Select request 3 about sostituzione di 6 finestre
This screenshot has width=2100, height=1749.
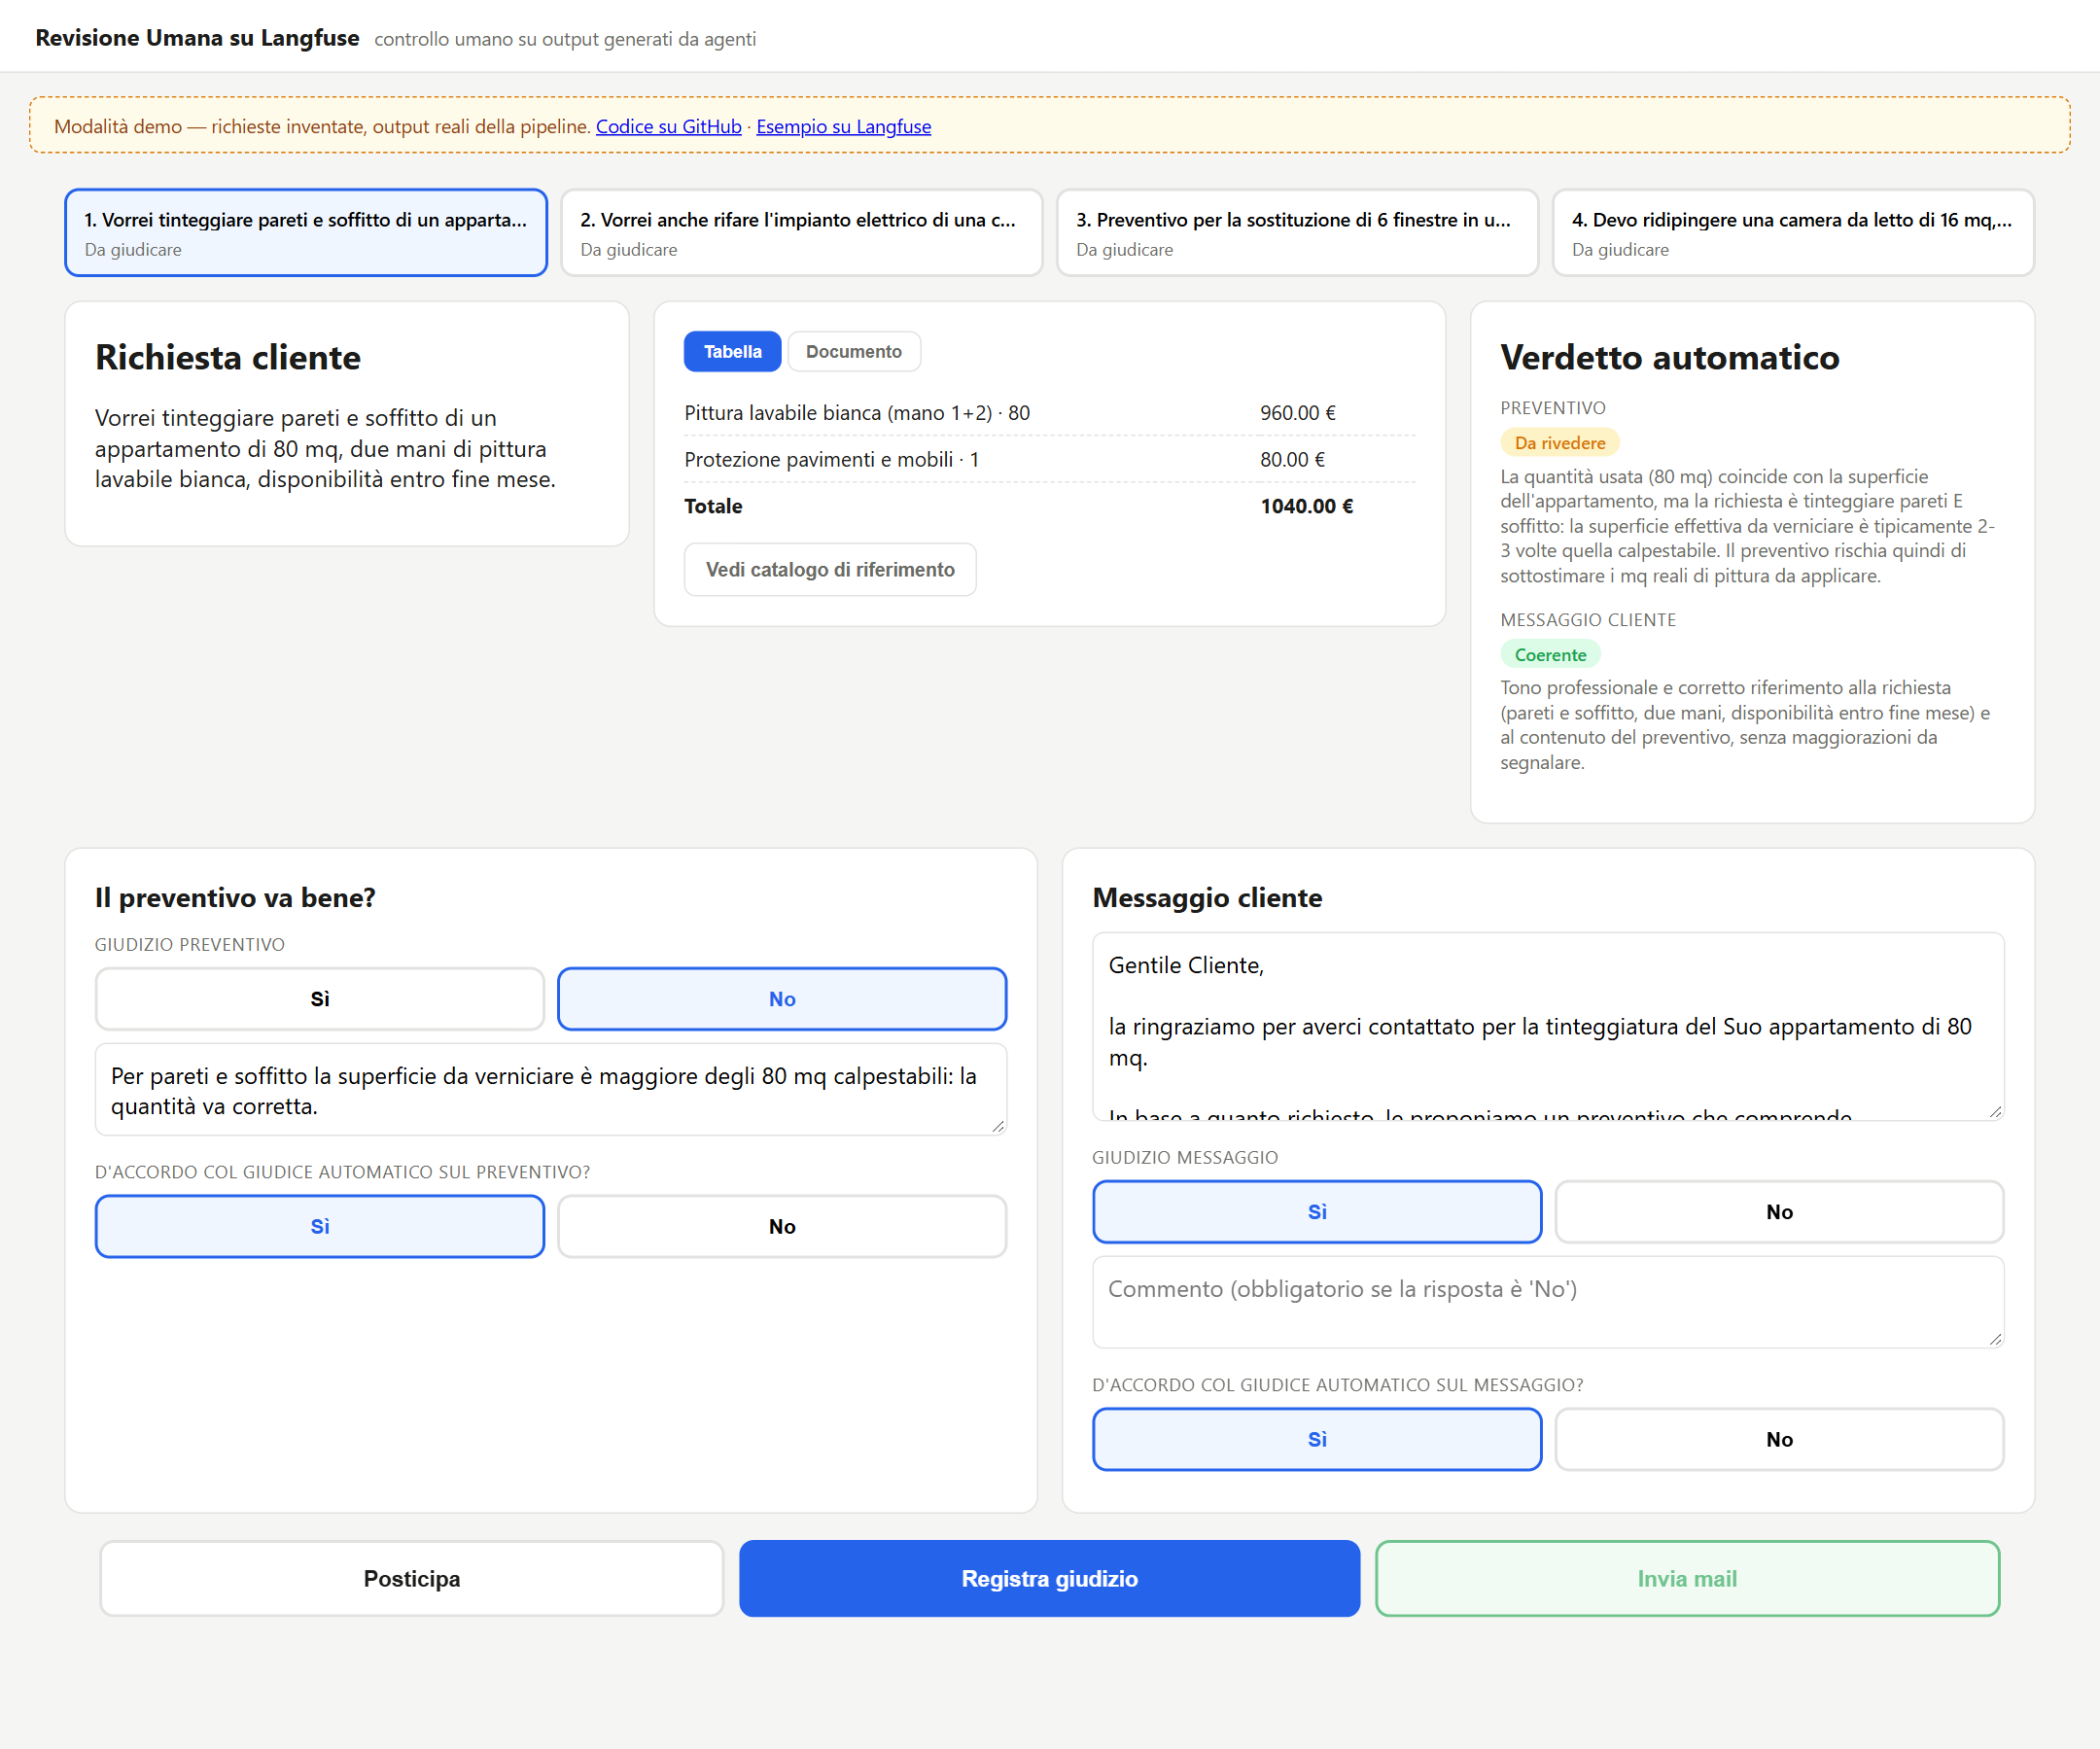(1297, 232)
